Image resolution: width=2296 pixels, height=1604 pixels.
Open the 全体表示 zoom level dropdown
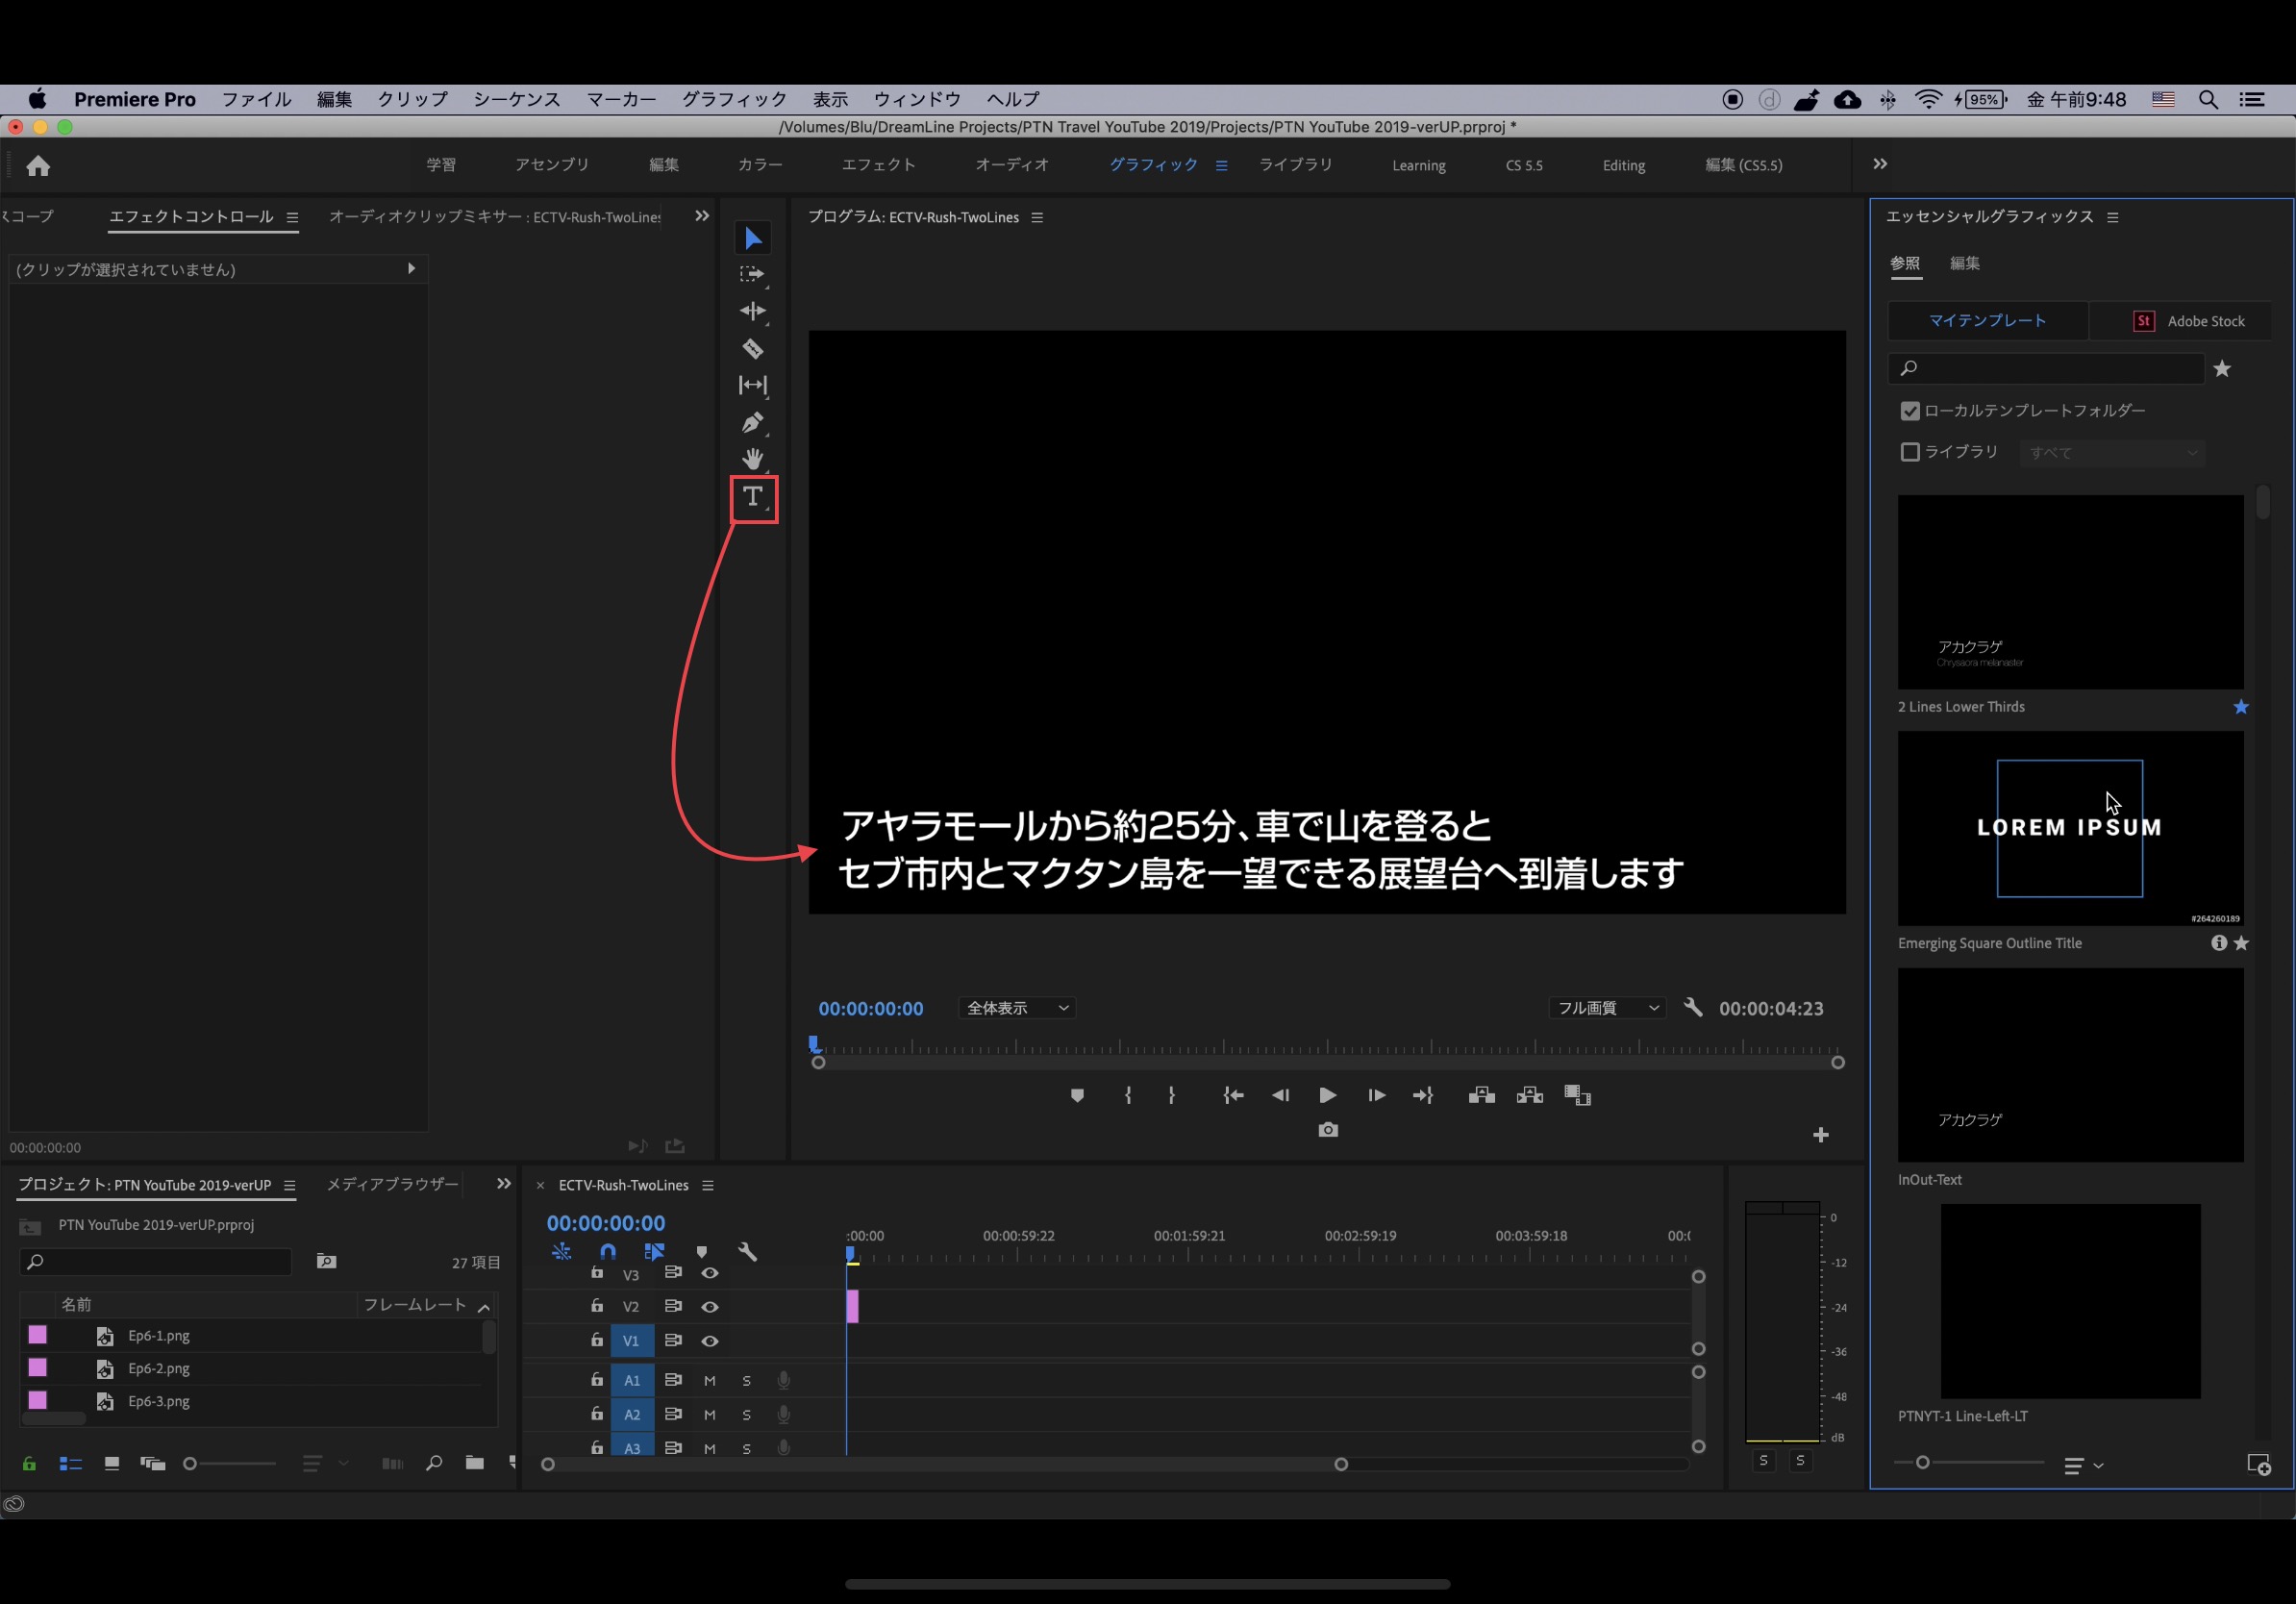click(x=1017, y=1008)
